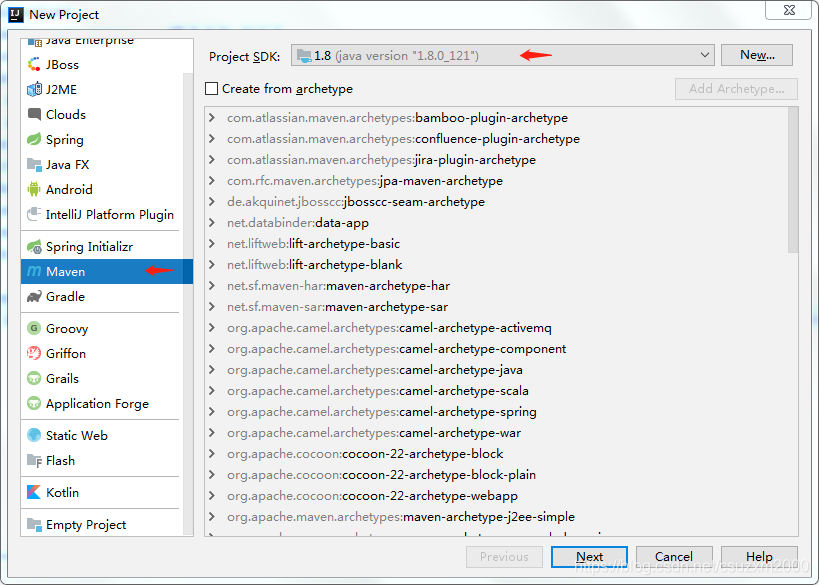
Task: Click the Flash folder icon
Action: 34,460
